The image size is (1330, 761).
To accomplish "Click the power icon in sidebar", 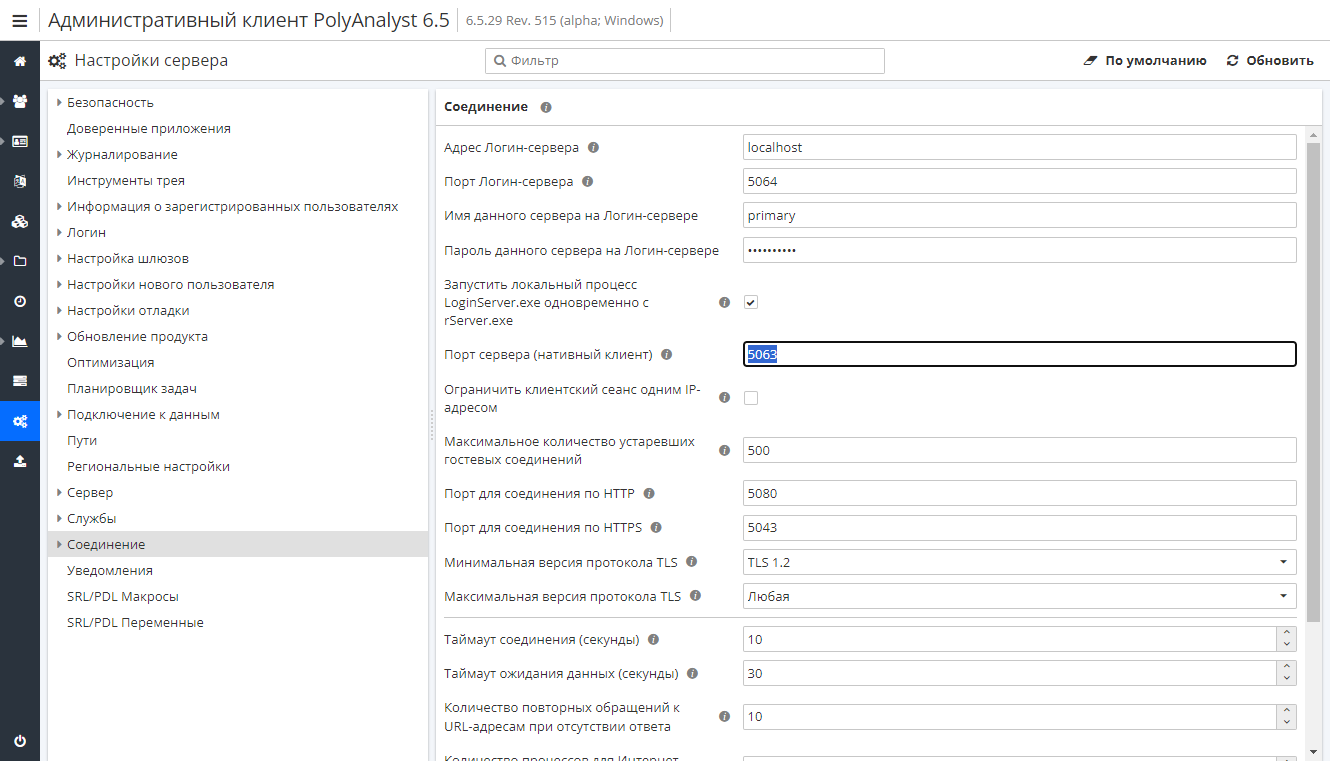I will [20, 741].
